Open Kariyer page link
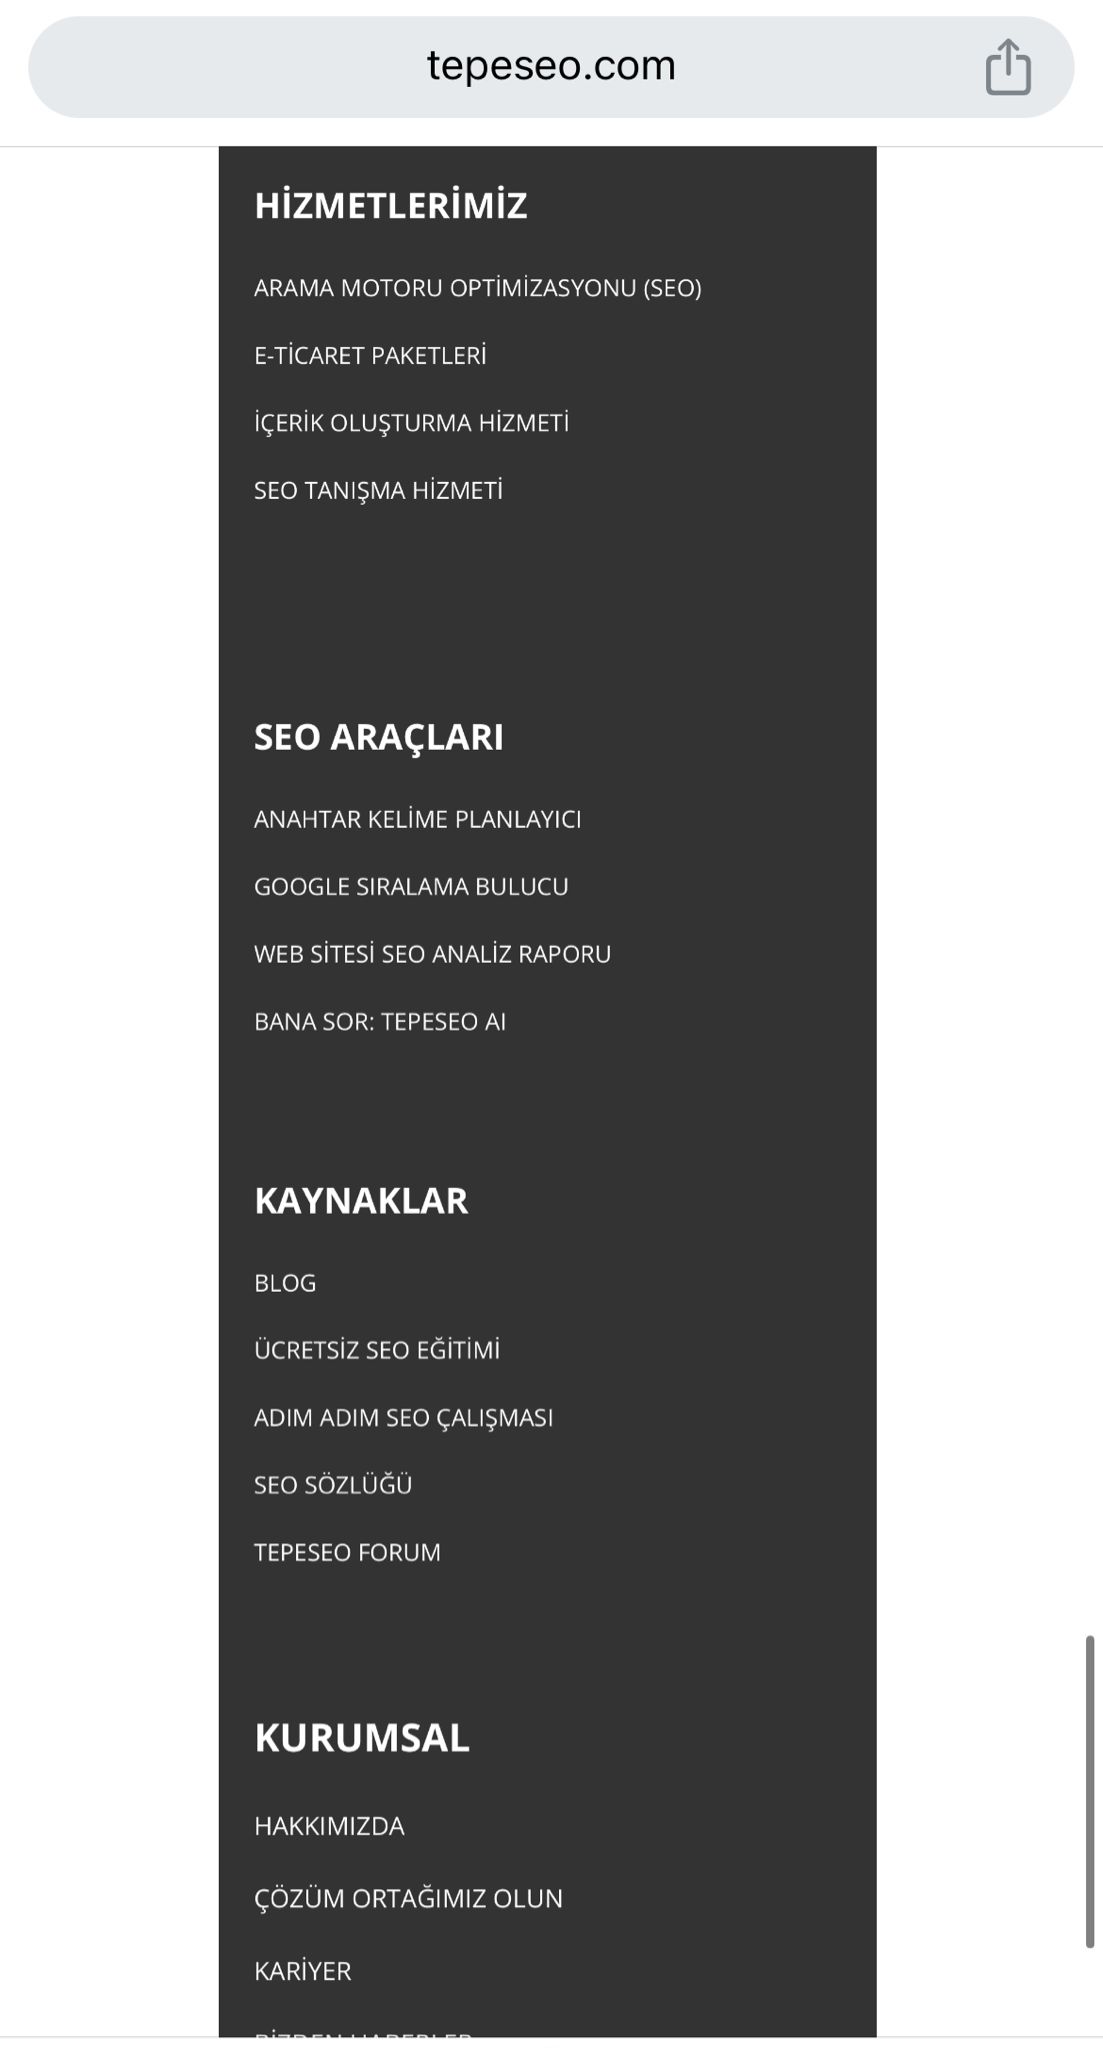The height and width of the screenshot is (2048, 1103). click(302, 1971)
